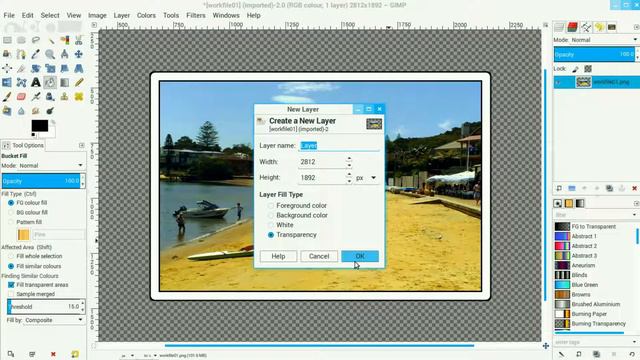The width and height of the screenshot is (640, 360).
Task: Select the Free Select lasso tool
Action: pos(36,40)
